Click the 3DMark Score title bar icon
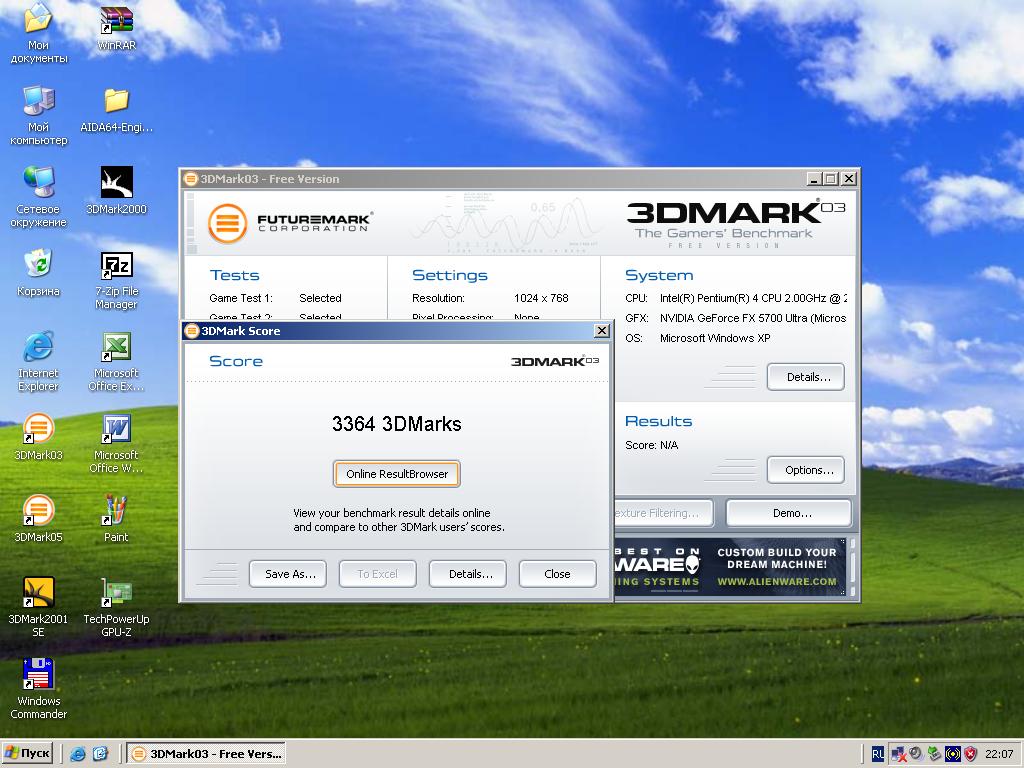This screenshot has height=768, width=1024. click(x=192, y=331)
